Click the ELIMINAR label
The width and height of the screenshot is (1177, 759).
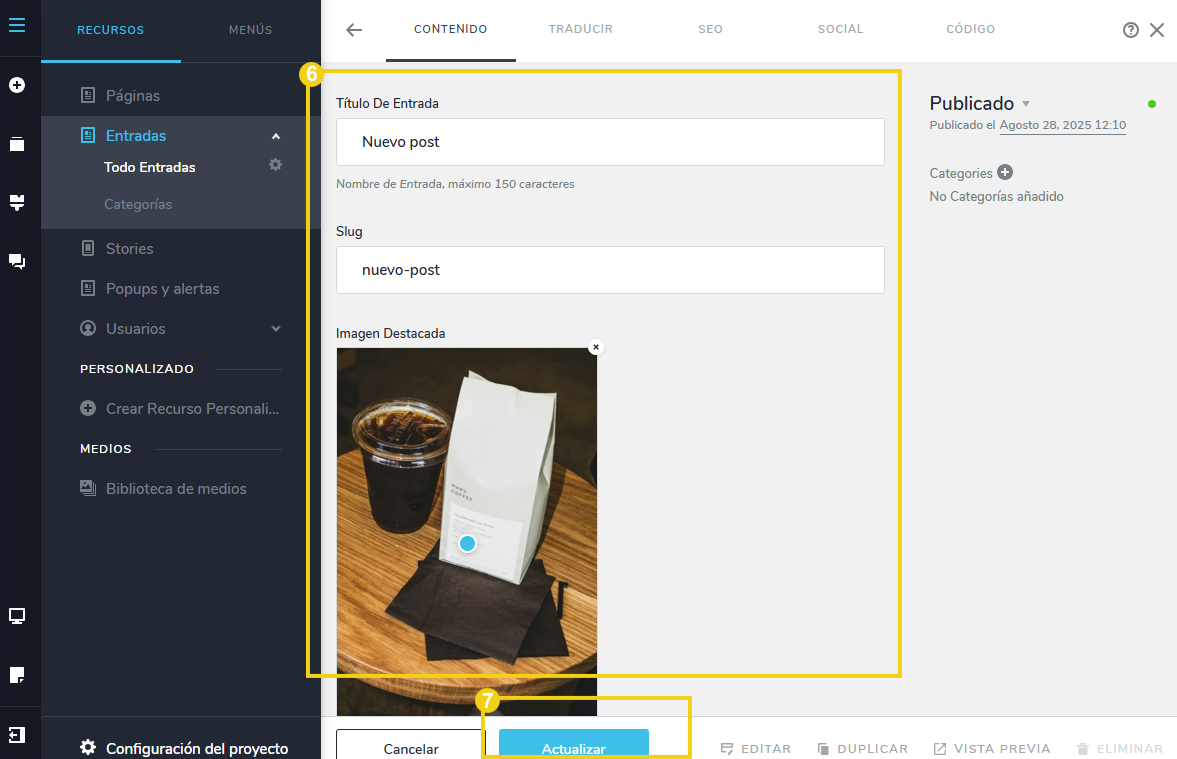[x=1130, y=748]
